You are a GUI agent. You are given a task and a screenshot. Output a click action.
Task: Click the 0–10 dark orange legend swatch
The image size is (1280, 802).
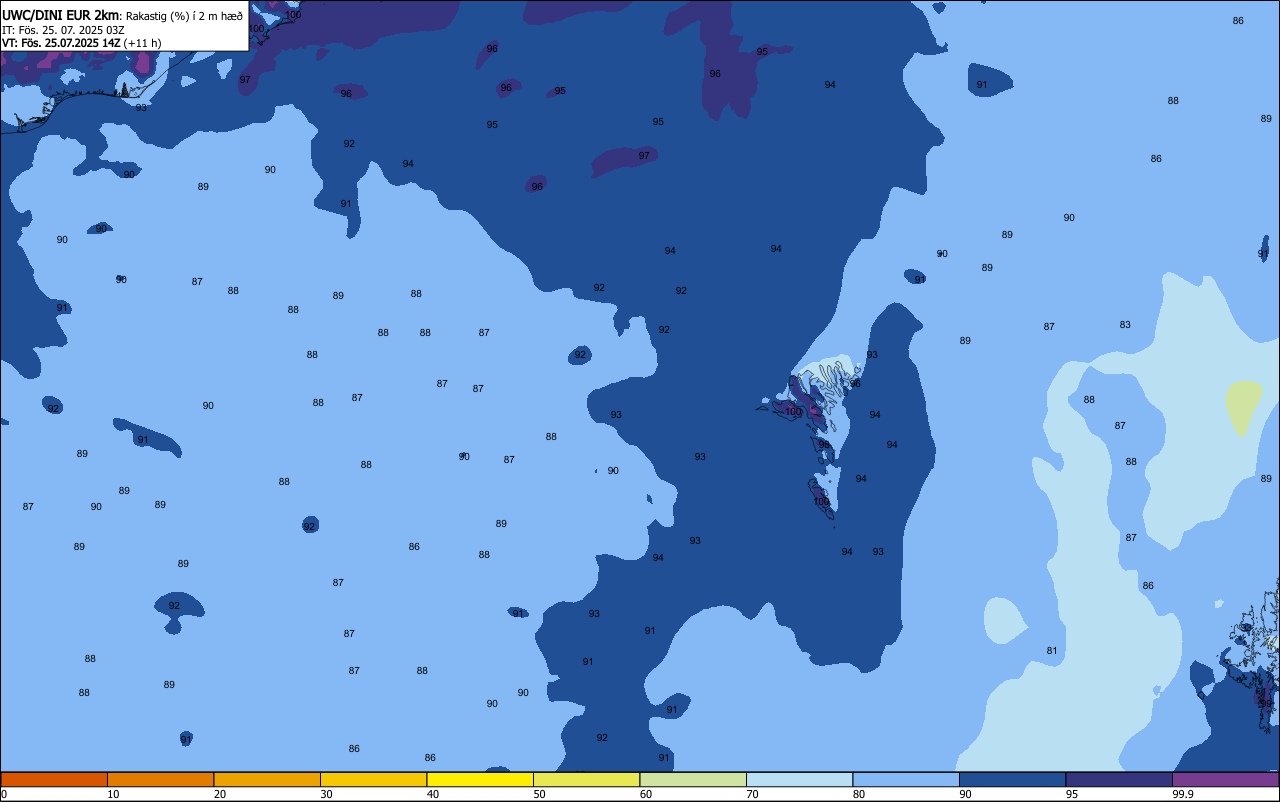click(x=54, y=779)
